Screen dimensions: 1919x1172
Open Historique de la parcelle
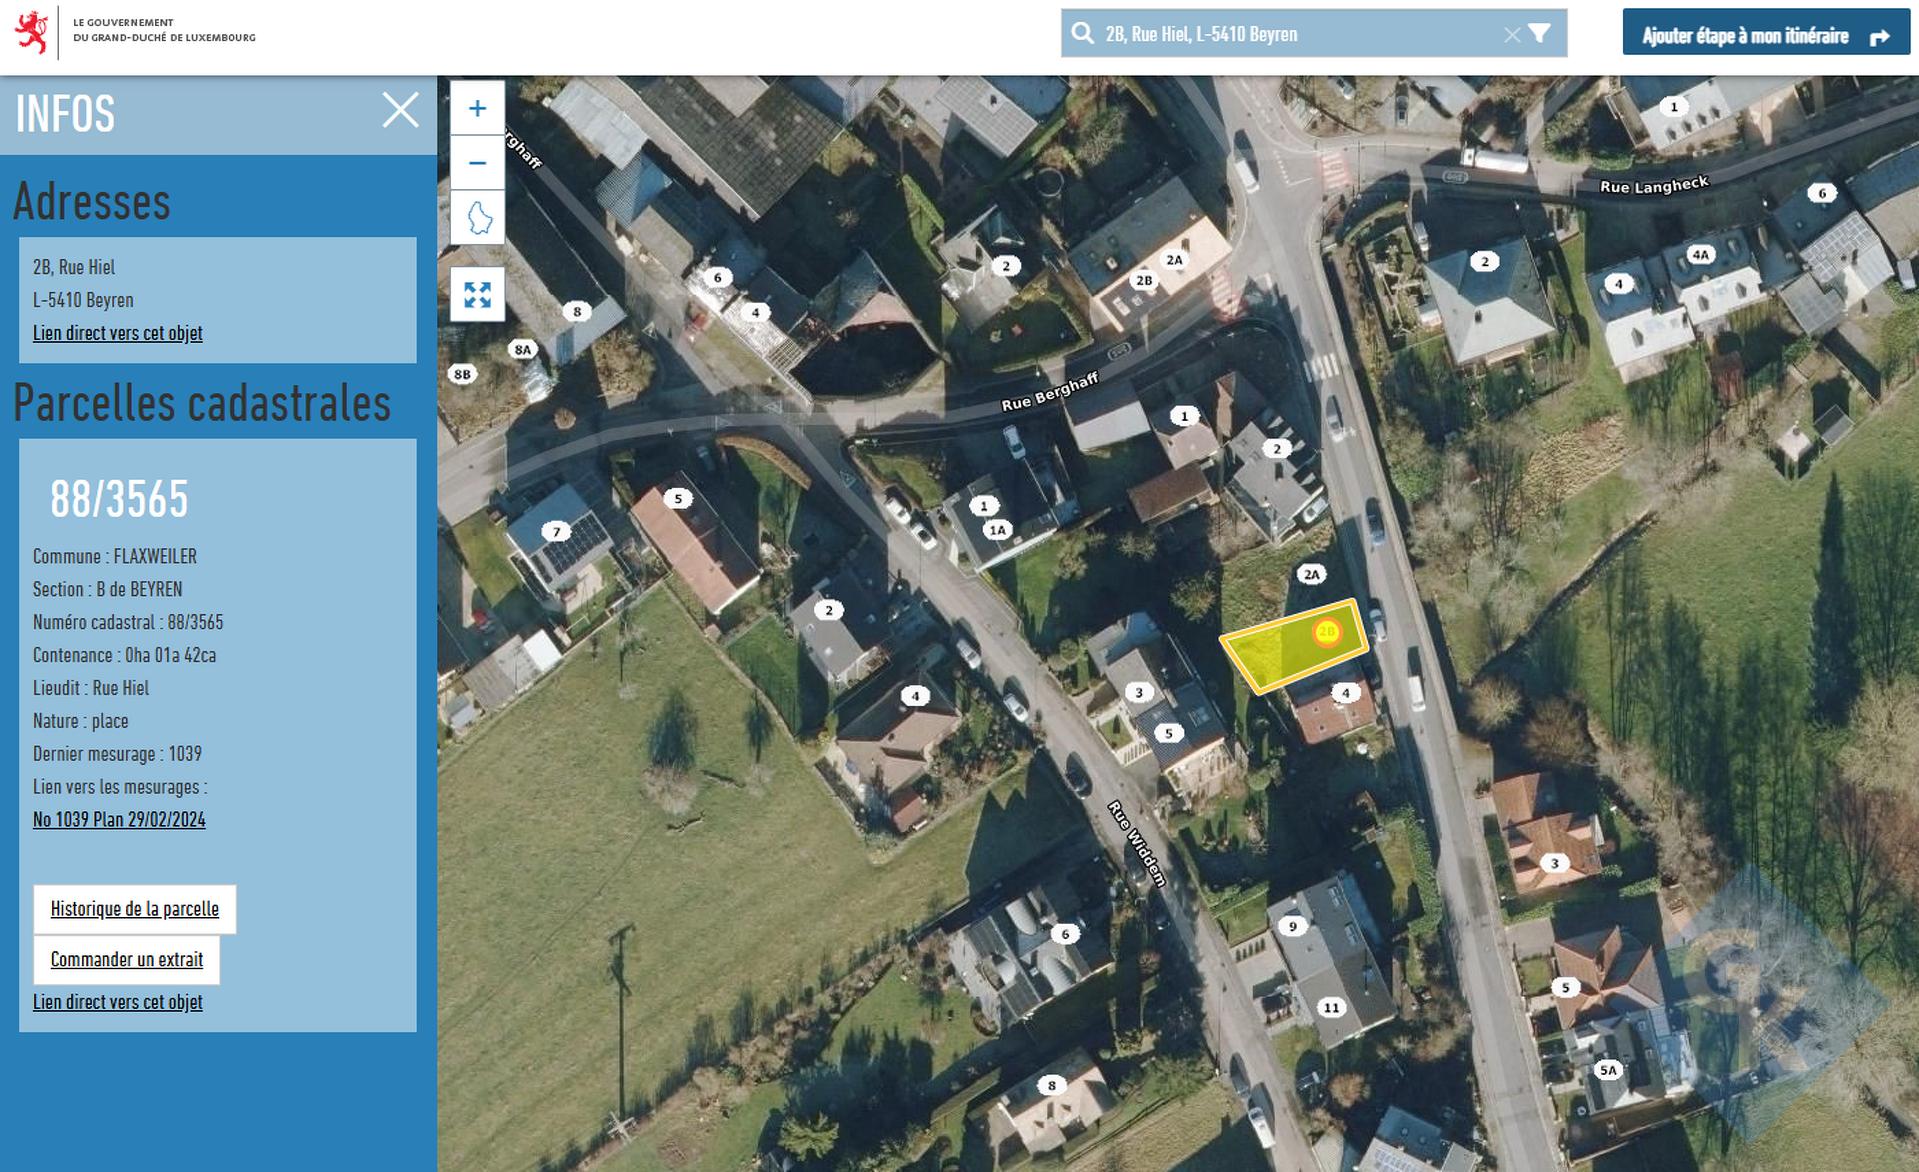[x=135, y=909]
